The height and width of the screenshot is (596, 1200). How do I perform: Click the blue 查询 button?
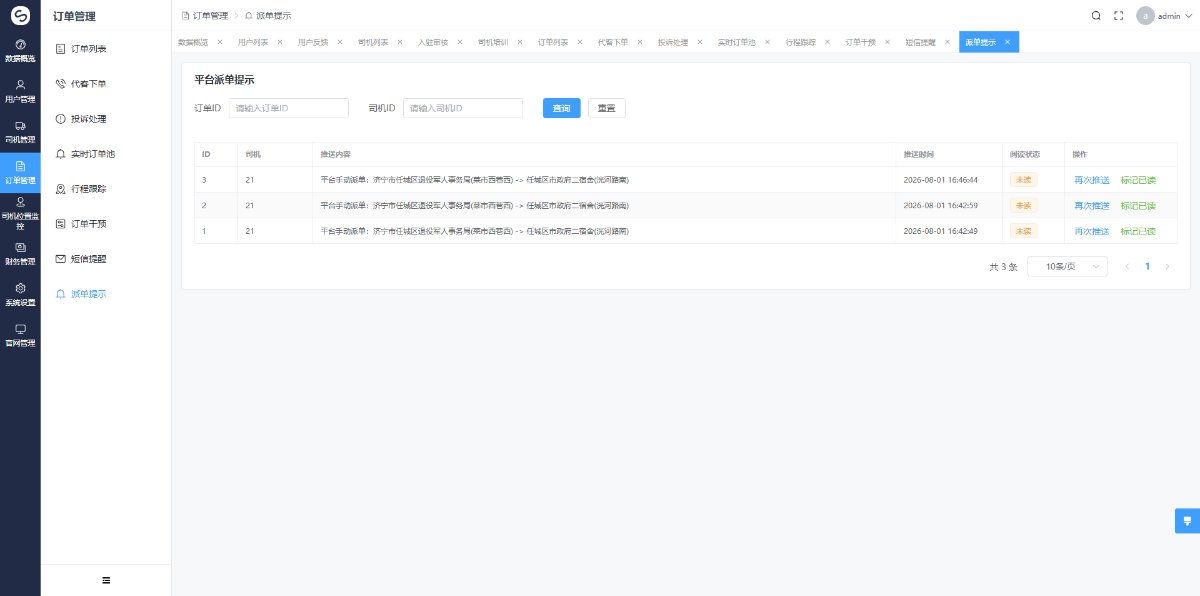coord(561,108)
